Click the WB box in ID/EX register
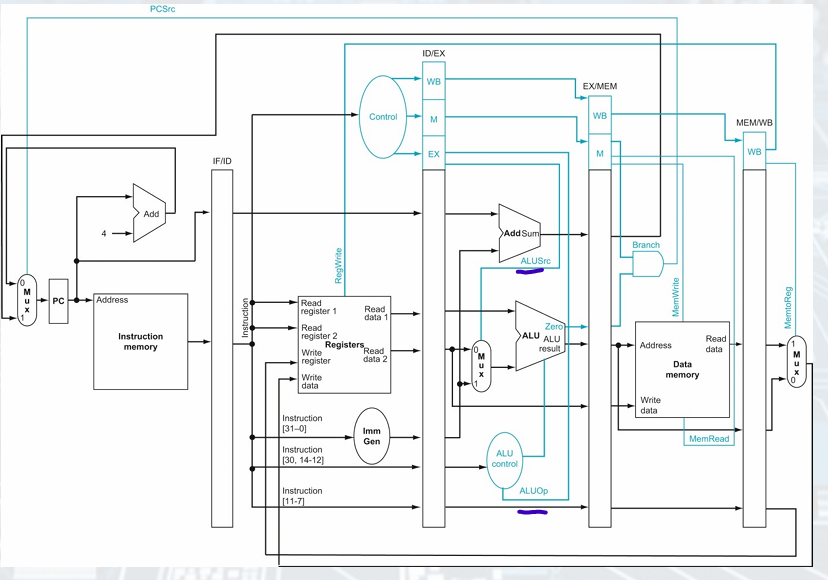Viewport: 828px width, 580px height. (x=434, y=81)
